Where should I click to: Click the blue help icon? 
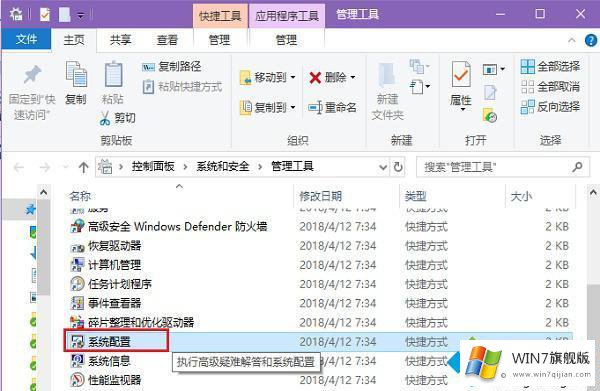pyautogui.click(x=591, y=40)
